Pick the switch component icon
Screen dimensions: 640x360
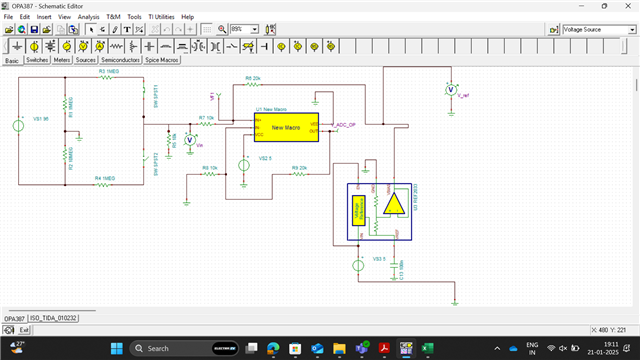click(232, 47)
